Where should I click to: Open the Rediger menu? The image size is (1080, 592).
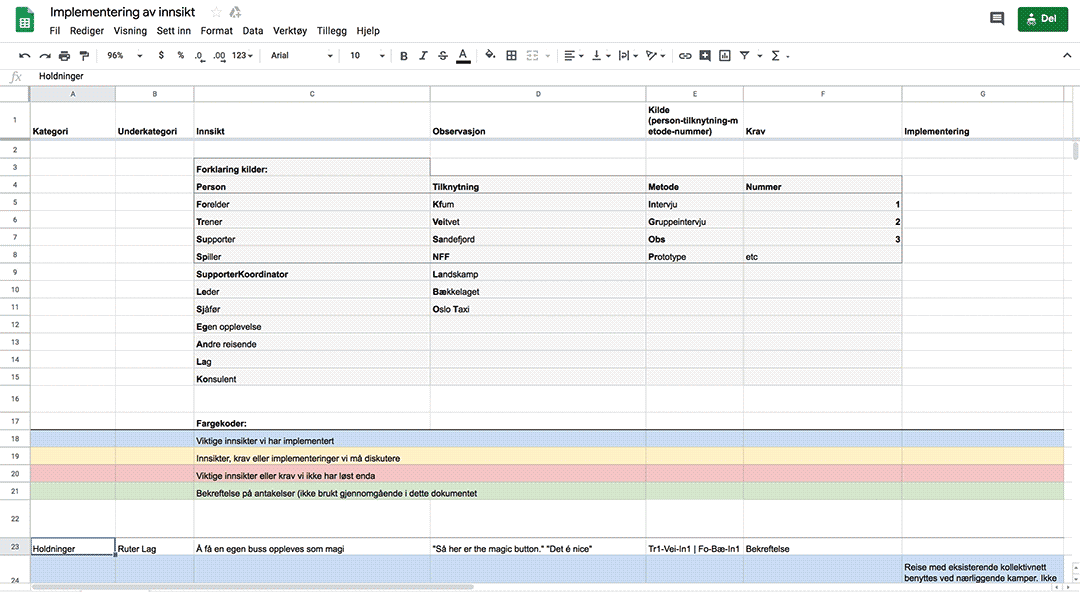pyautogui.click(x=87, y=31)
